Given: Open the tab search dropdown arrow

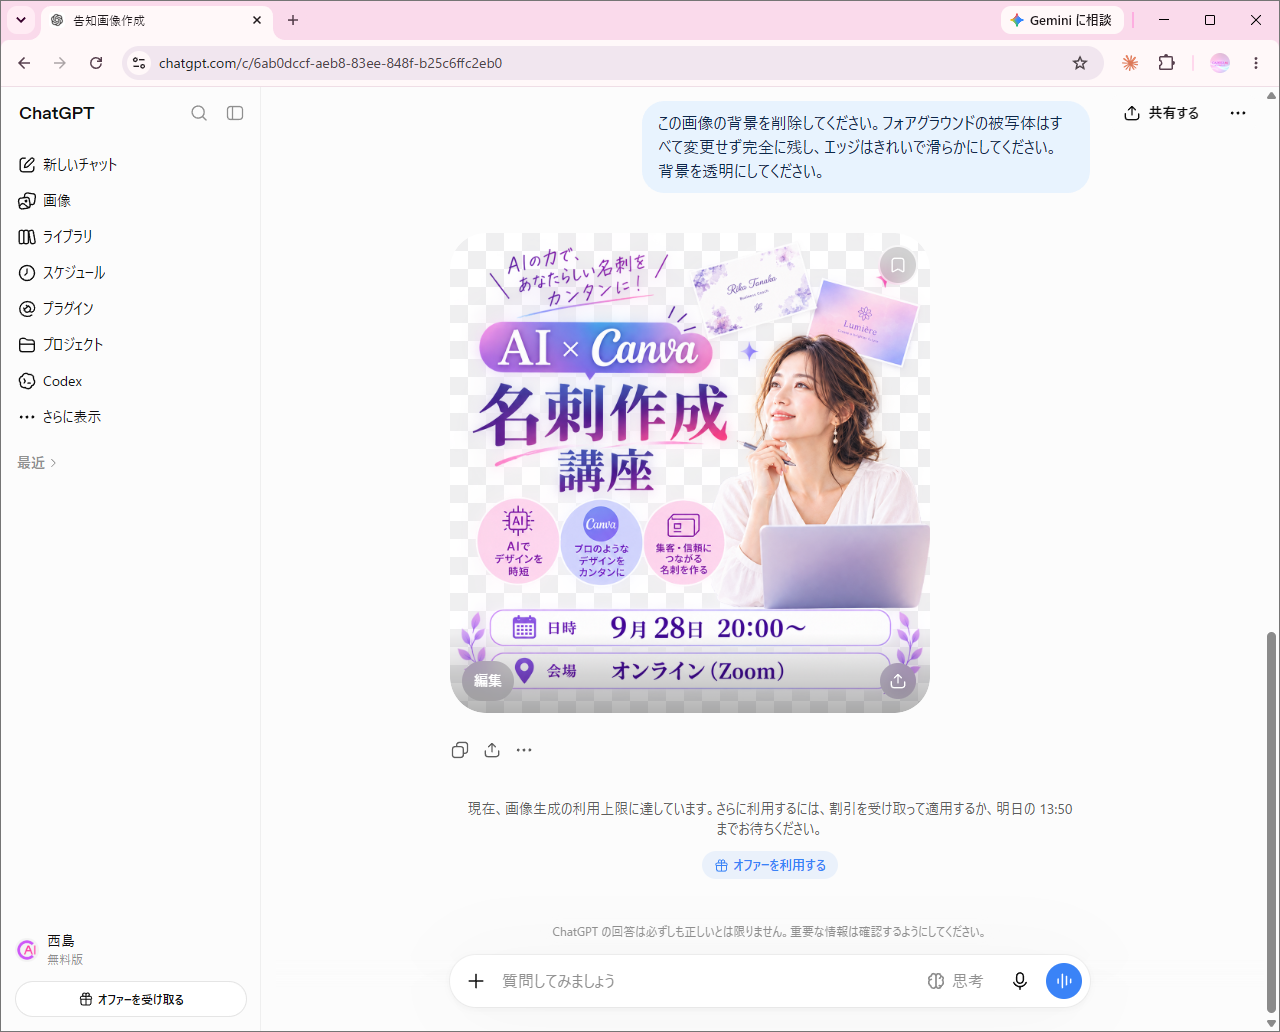Looking at the screenshot, I should click(x=20, y=20).
